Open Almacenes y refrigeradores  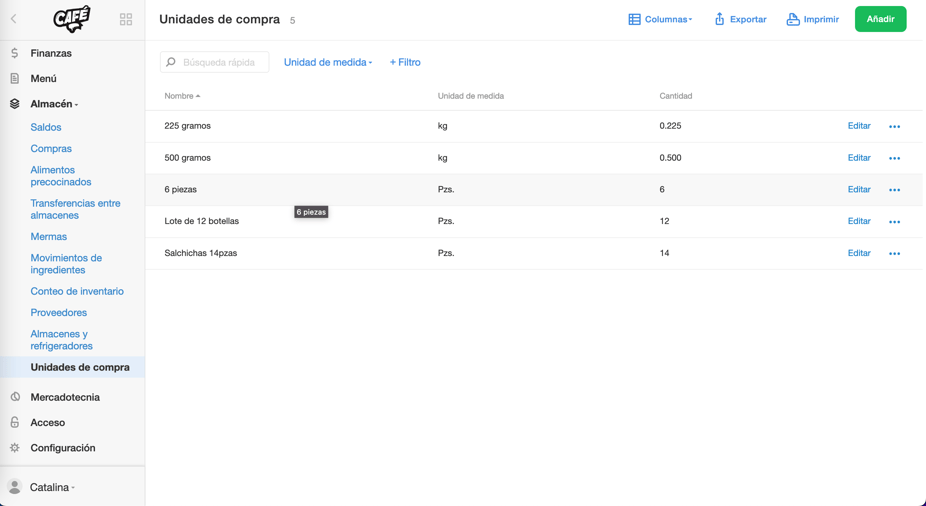point(61,340)
